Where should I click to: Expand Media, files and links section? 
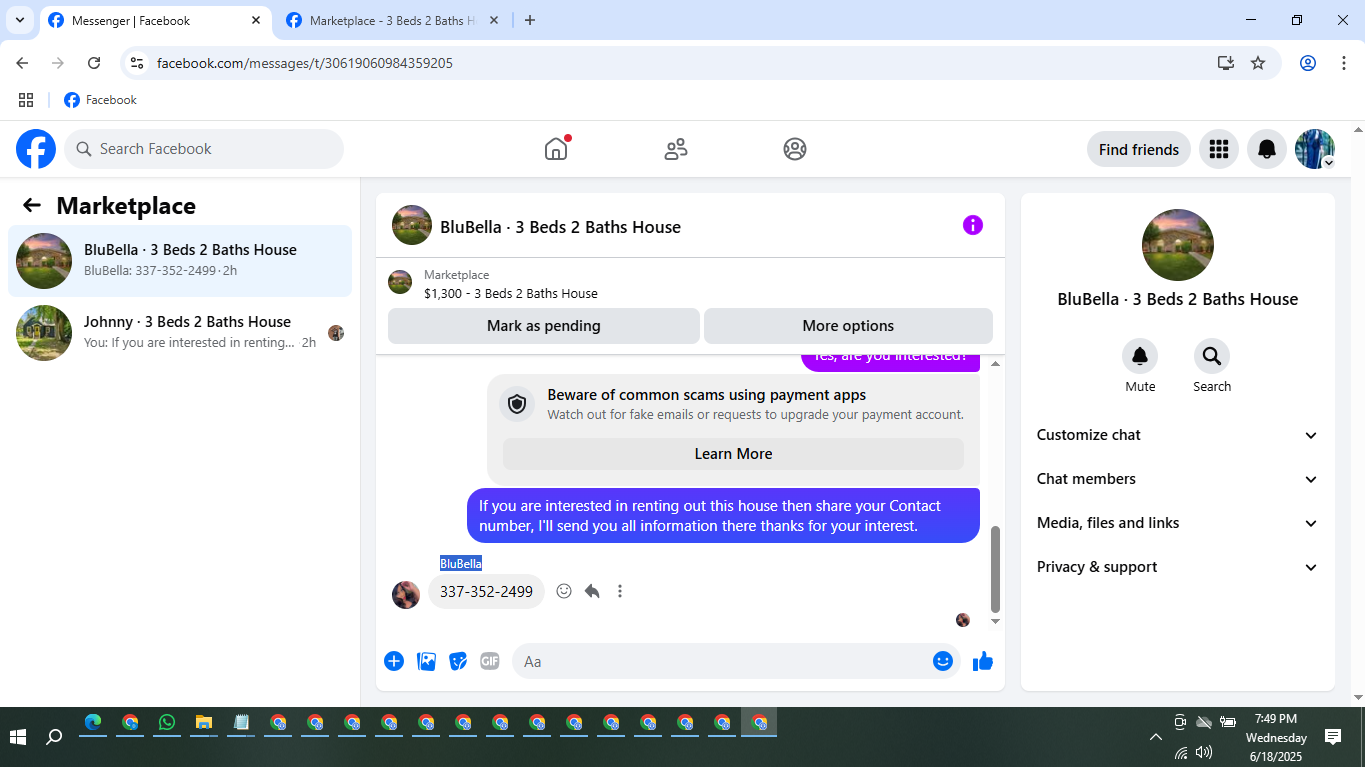pos(1178,523)
